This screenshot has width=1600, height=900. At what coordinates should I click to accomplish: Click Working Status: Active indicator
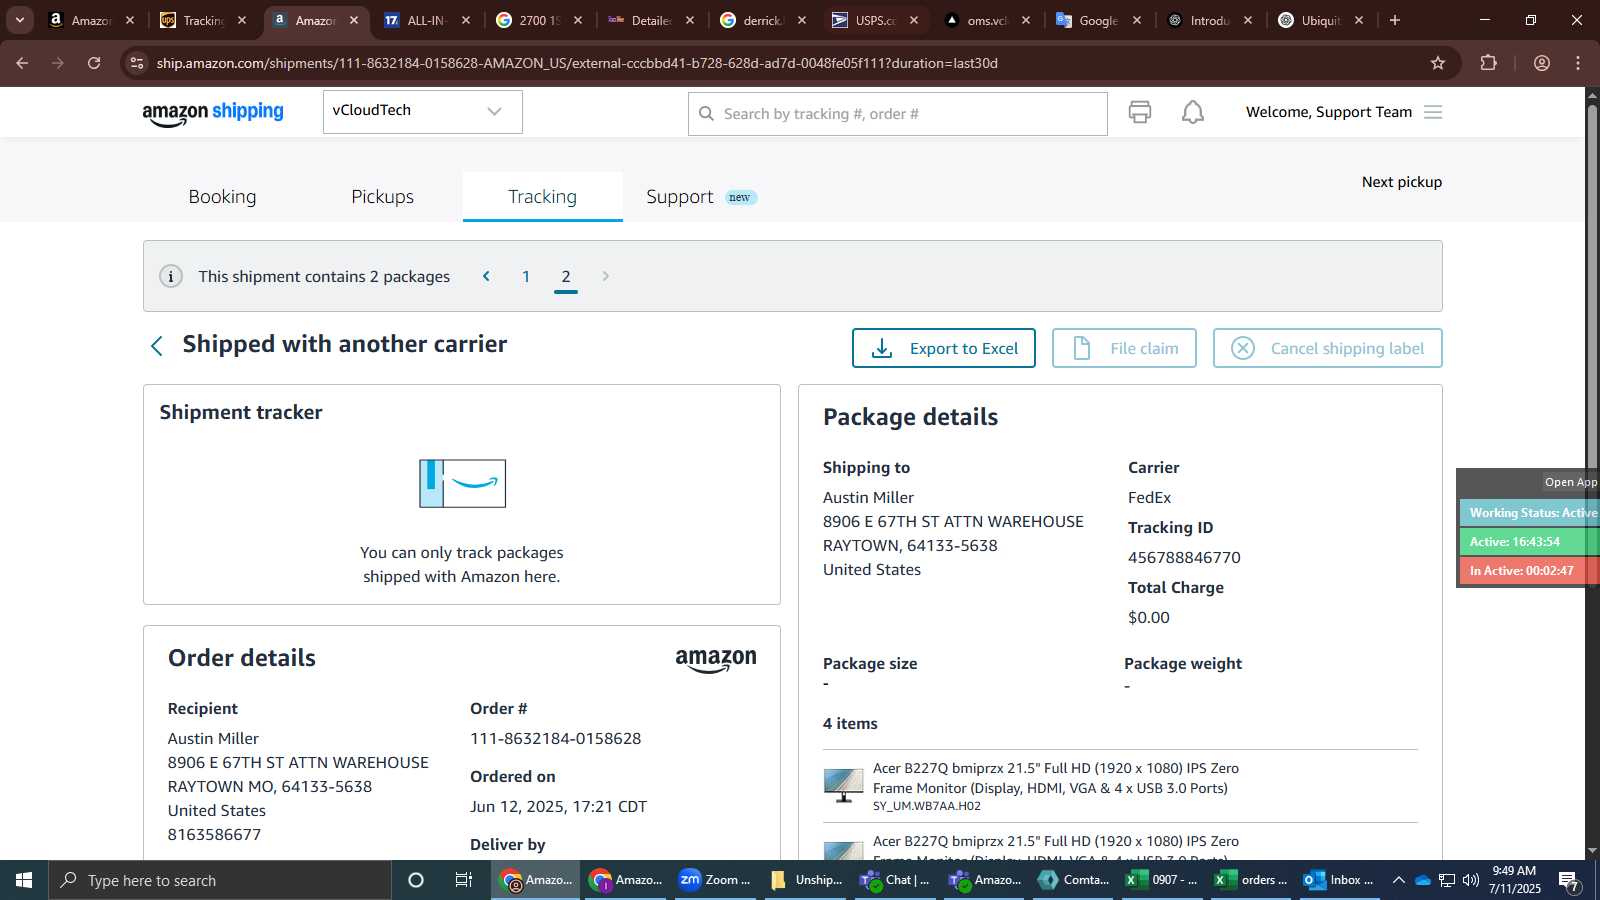[1530, 513]
